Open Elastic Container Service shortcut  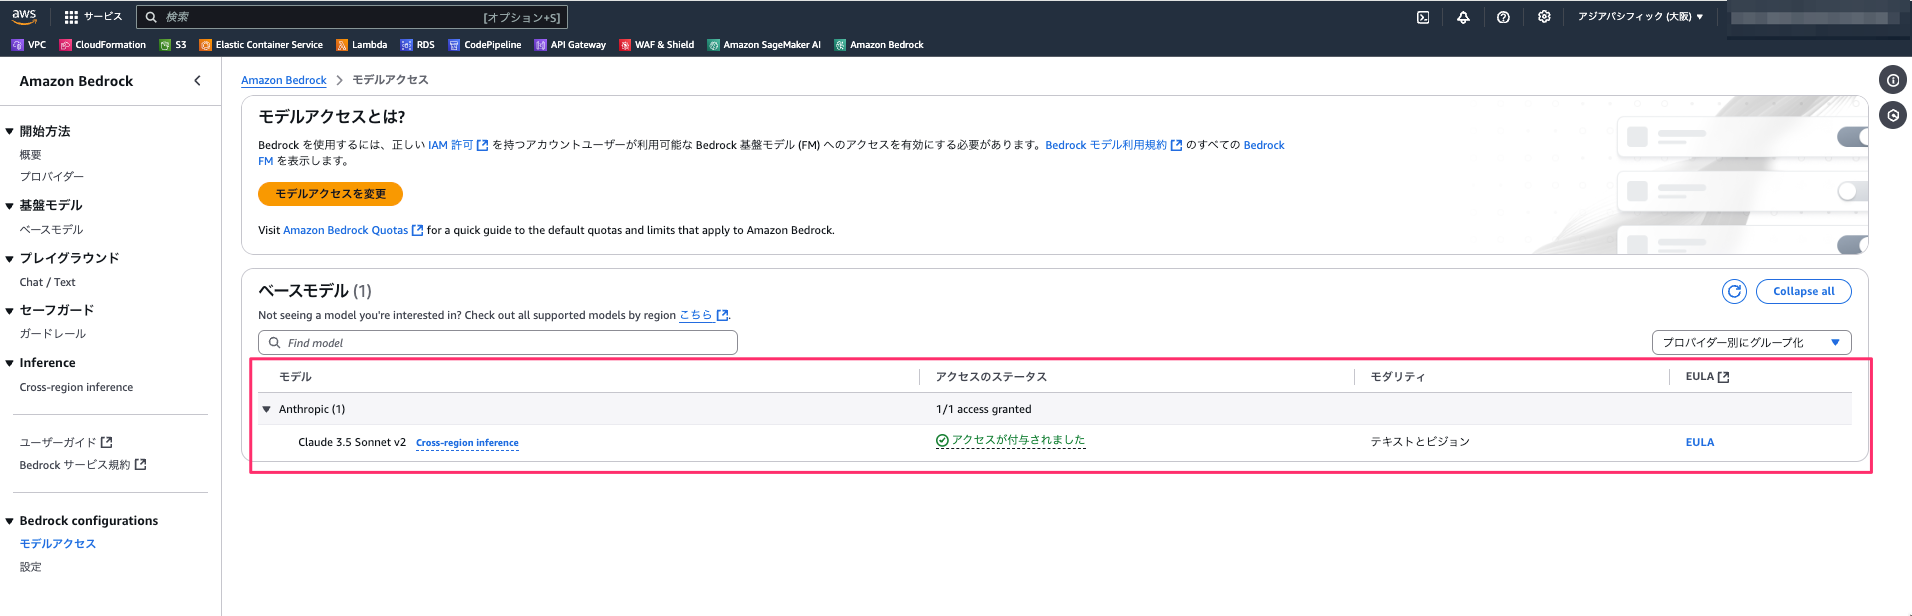(x=261, y=45)
